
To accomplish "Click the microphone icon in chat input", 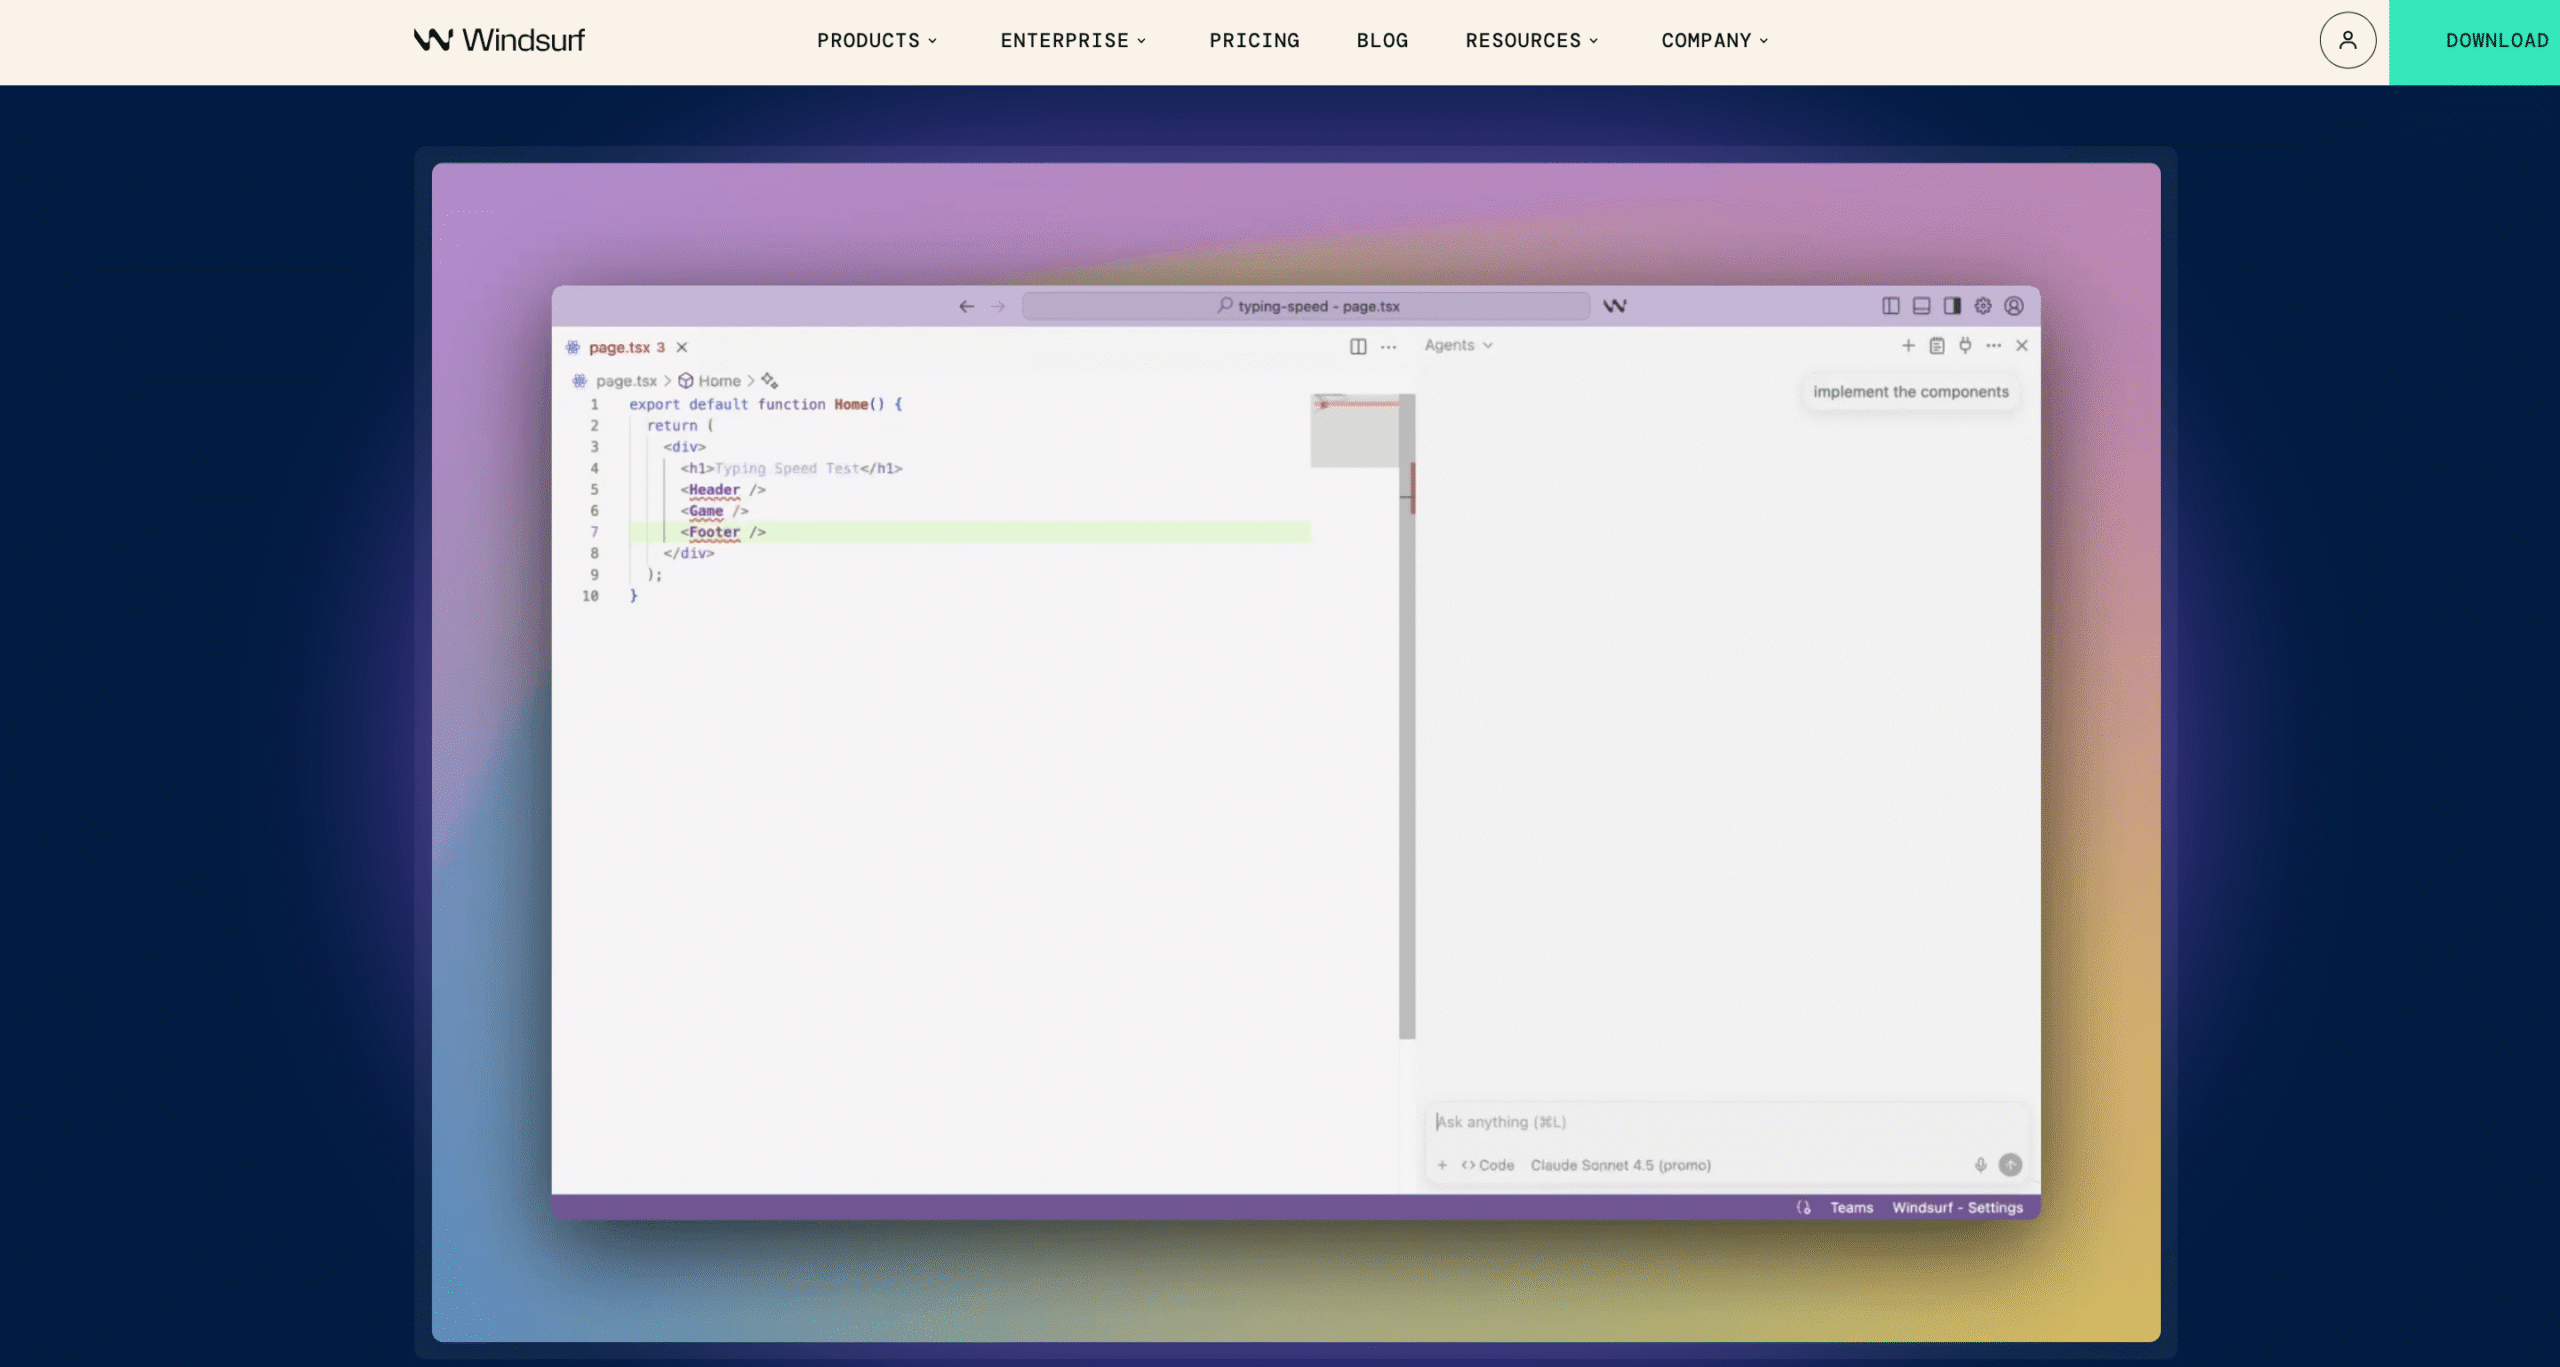I will [1980, 1165].
